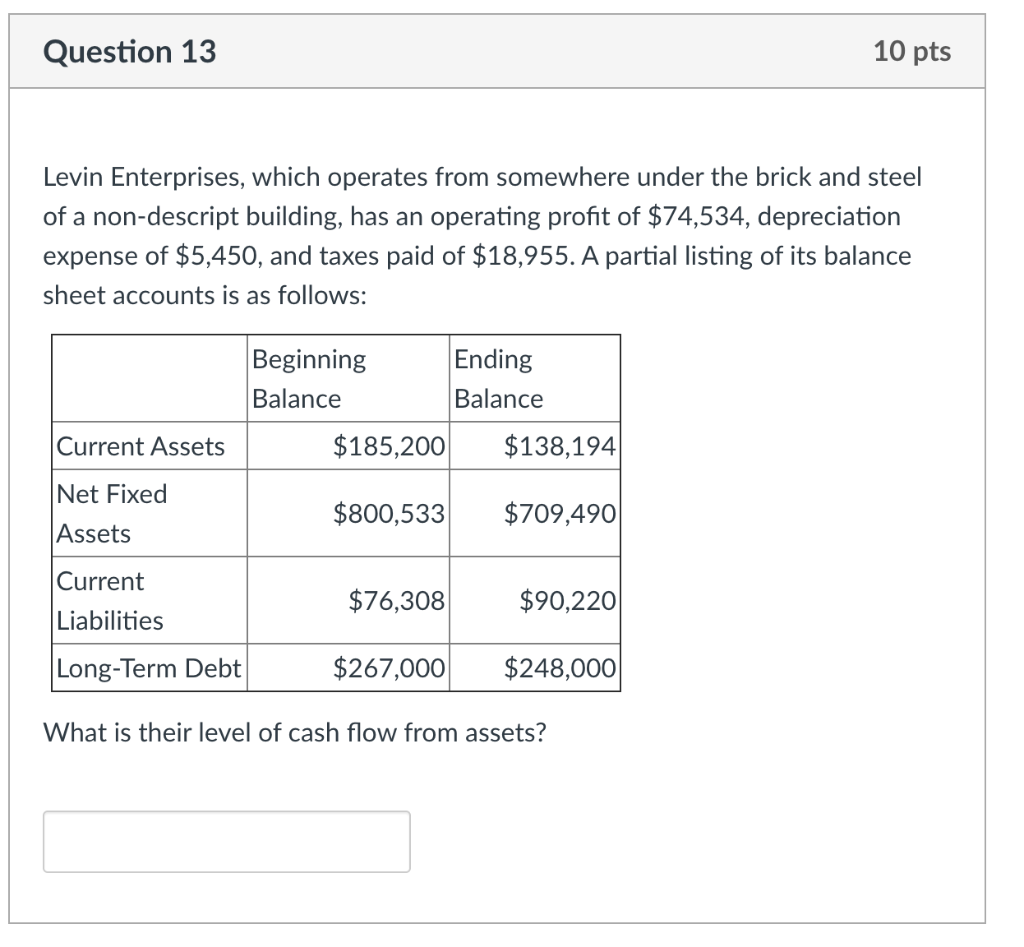Click the empty table header cell
Viewport: 1024px width, 947px height.
pyautogui.click(x=148, y=378)
